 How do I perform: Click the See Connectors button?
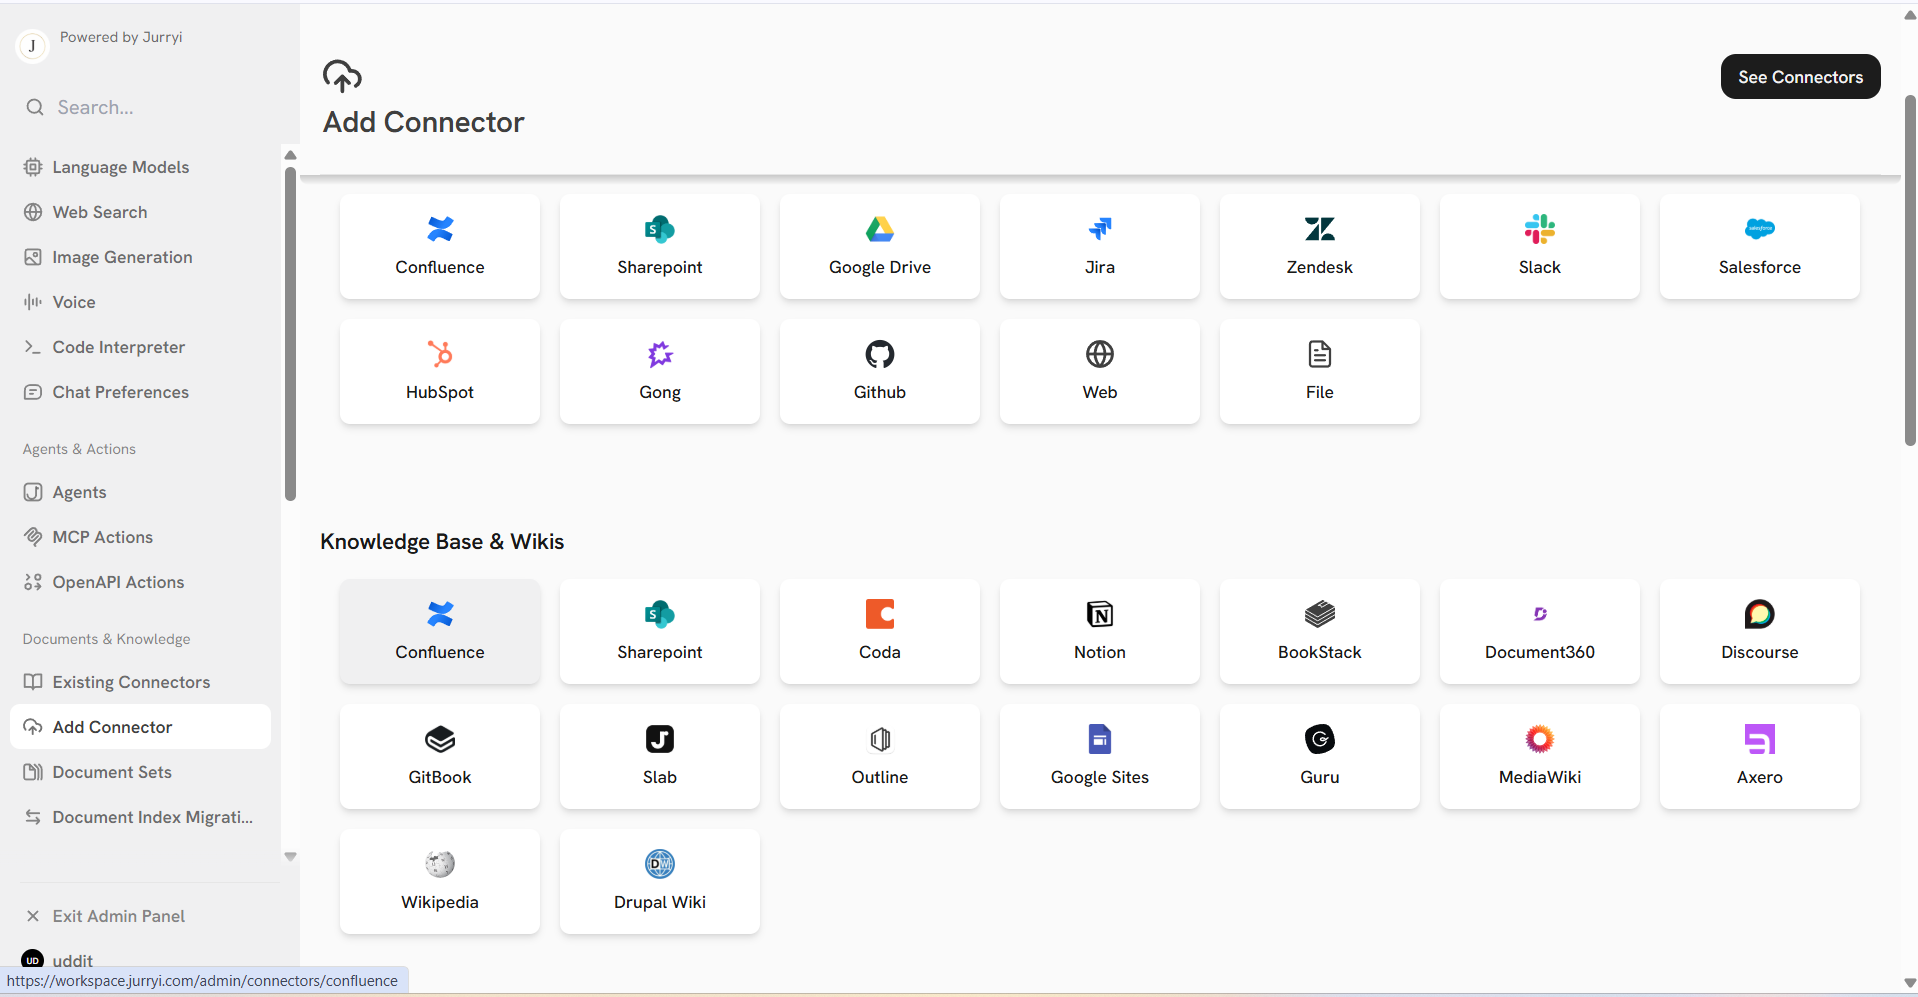[x=1800, y=77]
